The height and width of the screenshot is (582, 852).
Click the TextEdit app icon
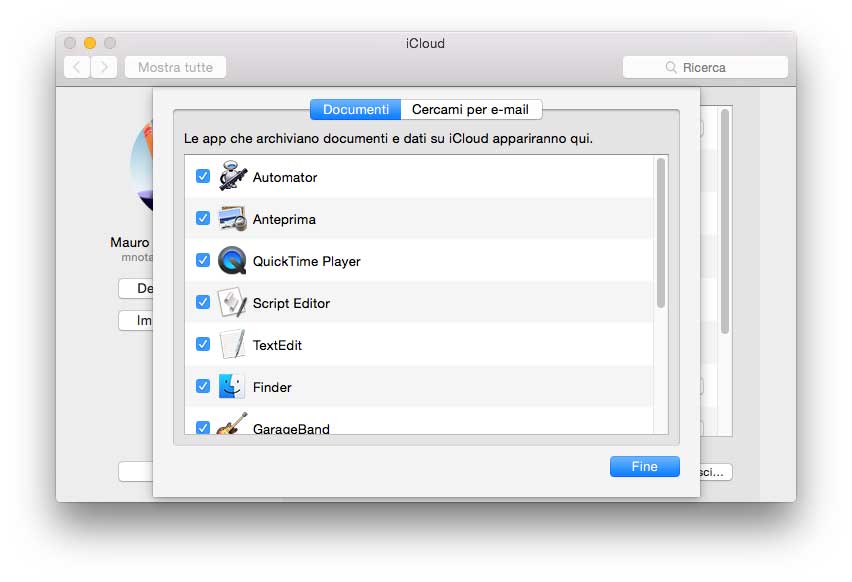(x=233, y=345)
